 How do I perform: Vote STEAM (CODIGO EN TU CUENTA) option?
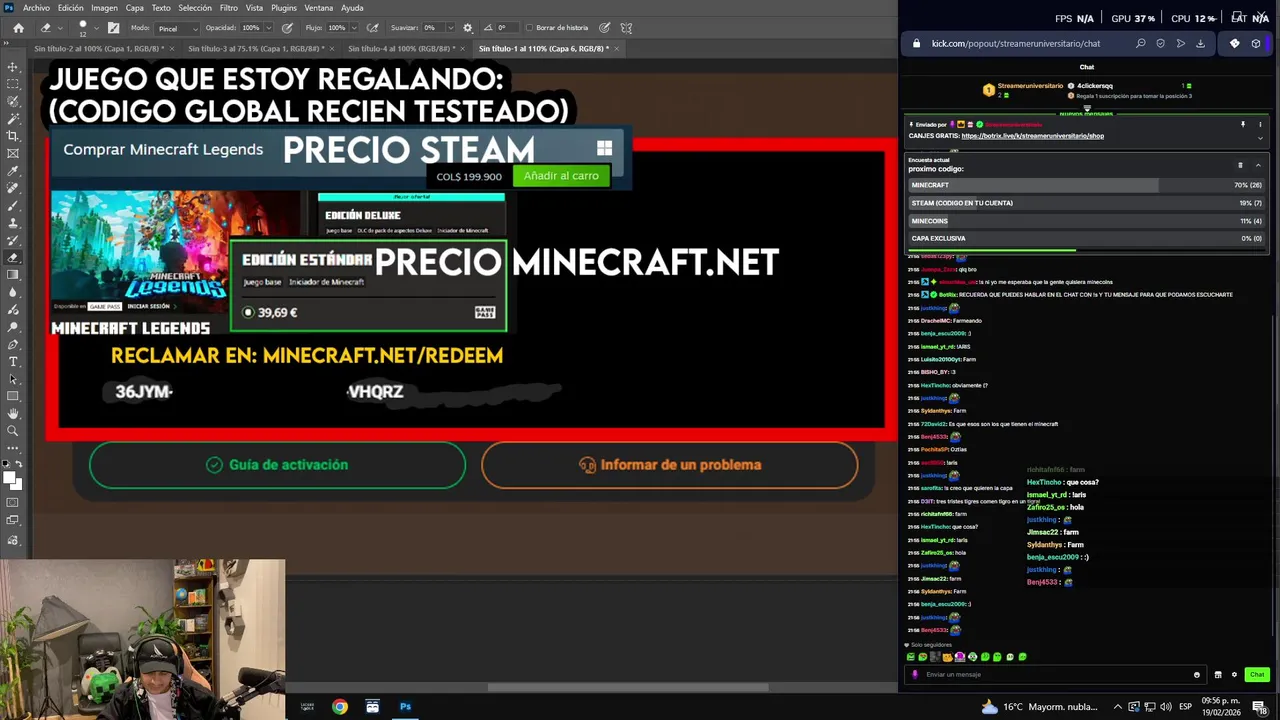coord(1086,203)
